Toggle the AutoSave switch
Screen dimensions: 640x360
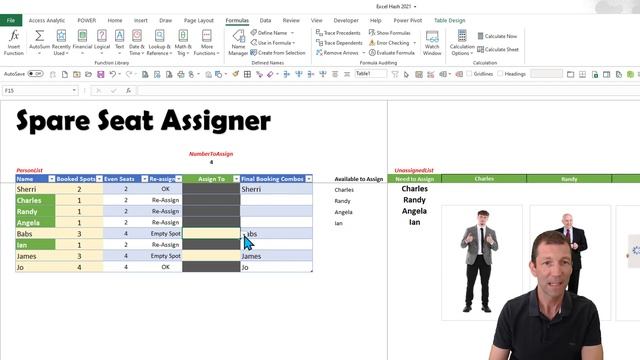36,74
